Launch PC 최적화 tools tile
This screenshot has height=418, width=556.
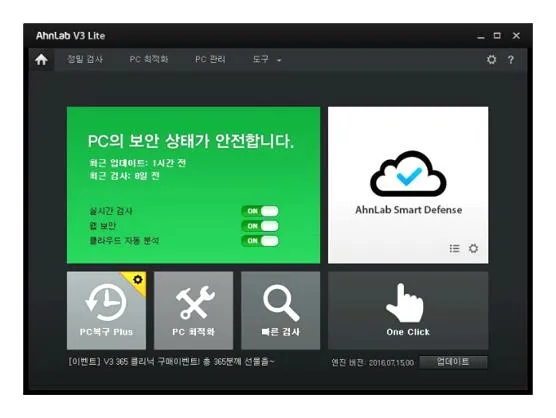coord(194,311)
